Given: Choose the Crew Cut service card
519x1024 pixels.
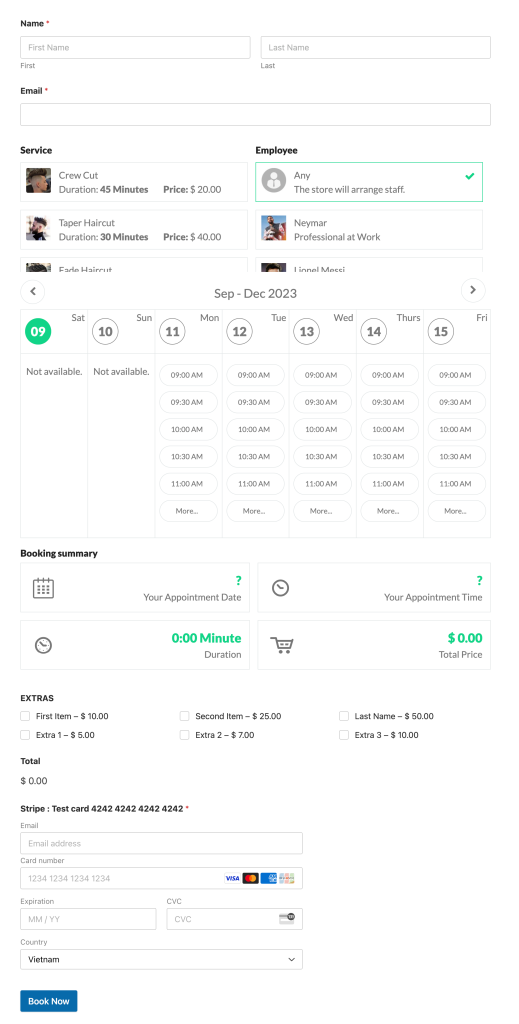Looking at the screenshot, I should pos(134,182).
